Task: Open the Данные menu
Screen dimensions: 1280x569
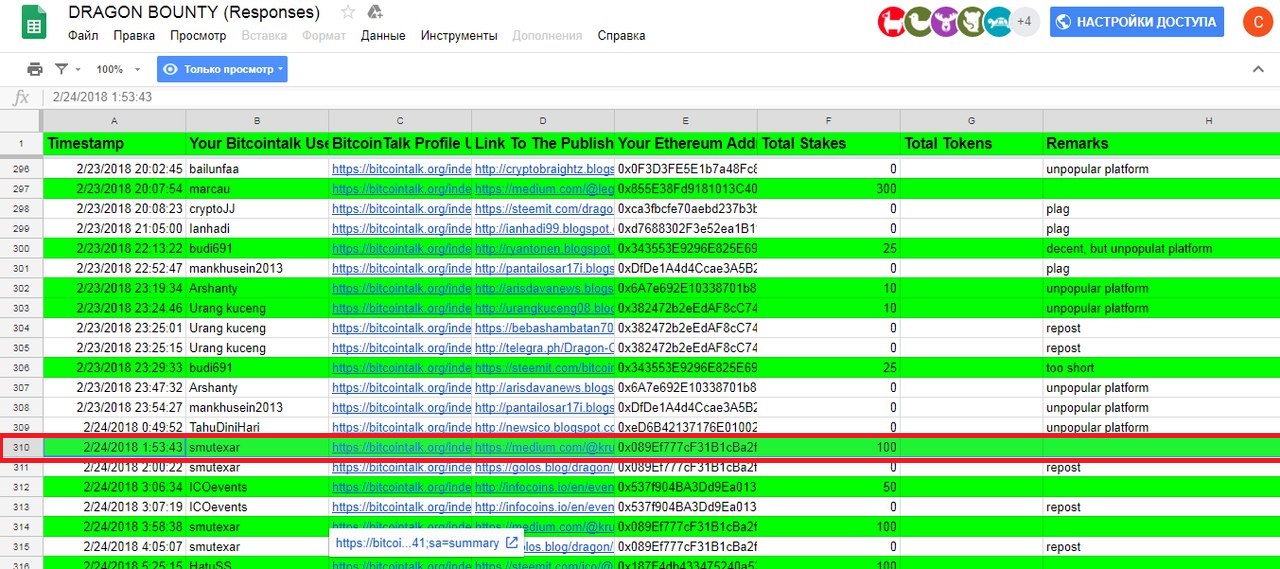Action: [x=383, y=35]
